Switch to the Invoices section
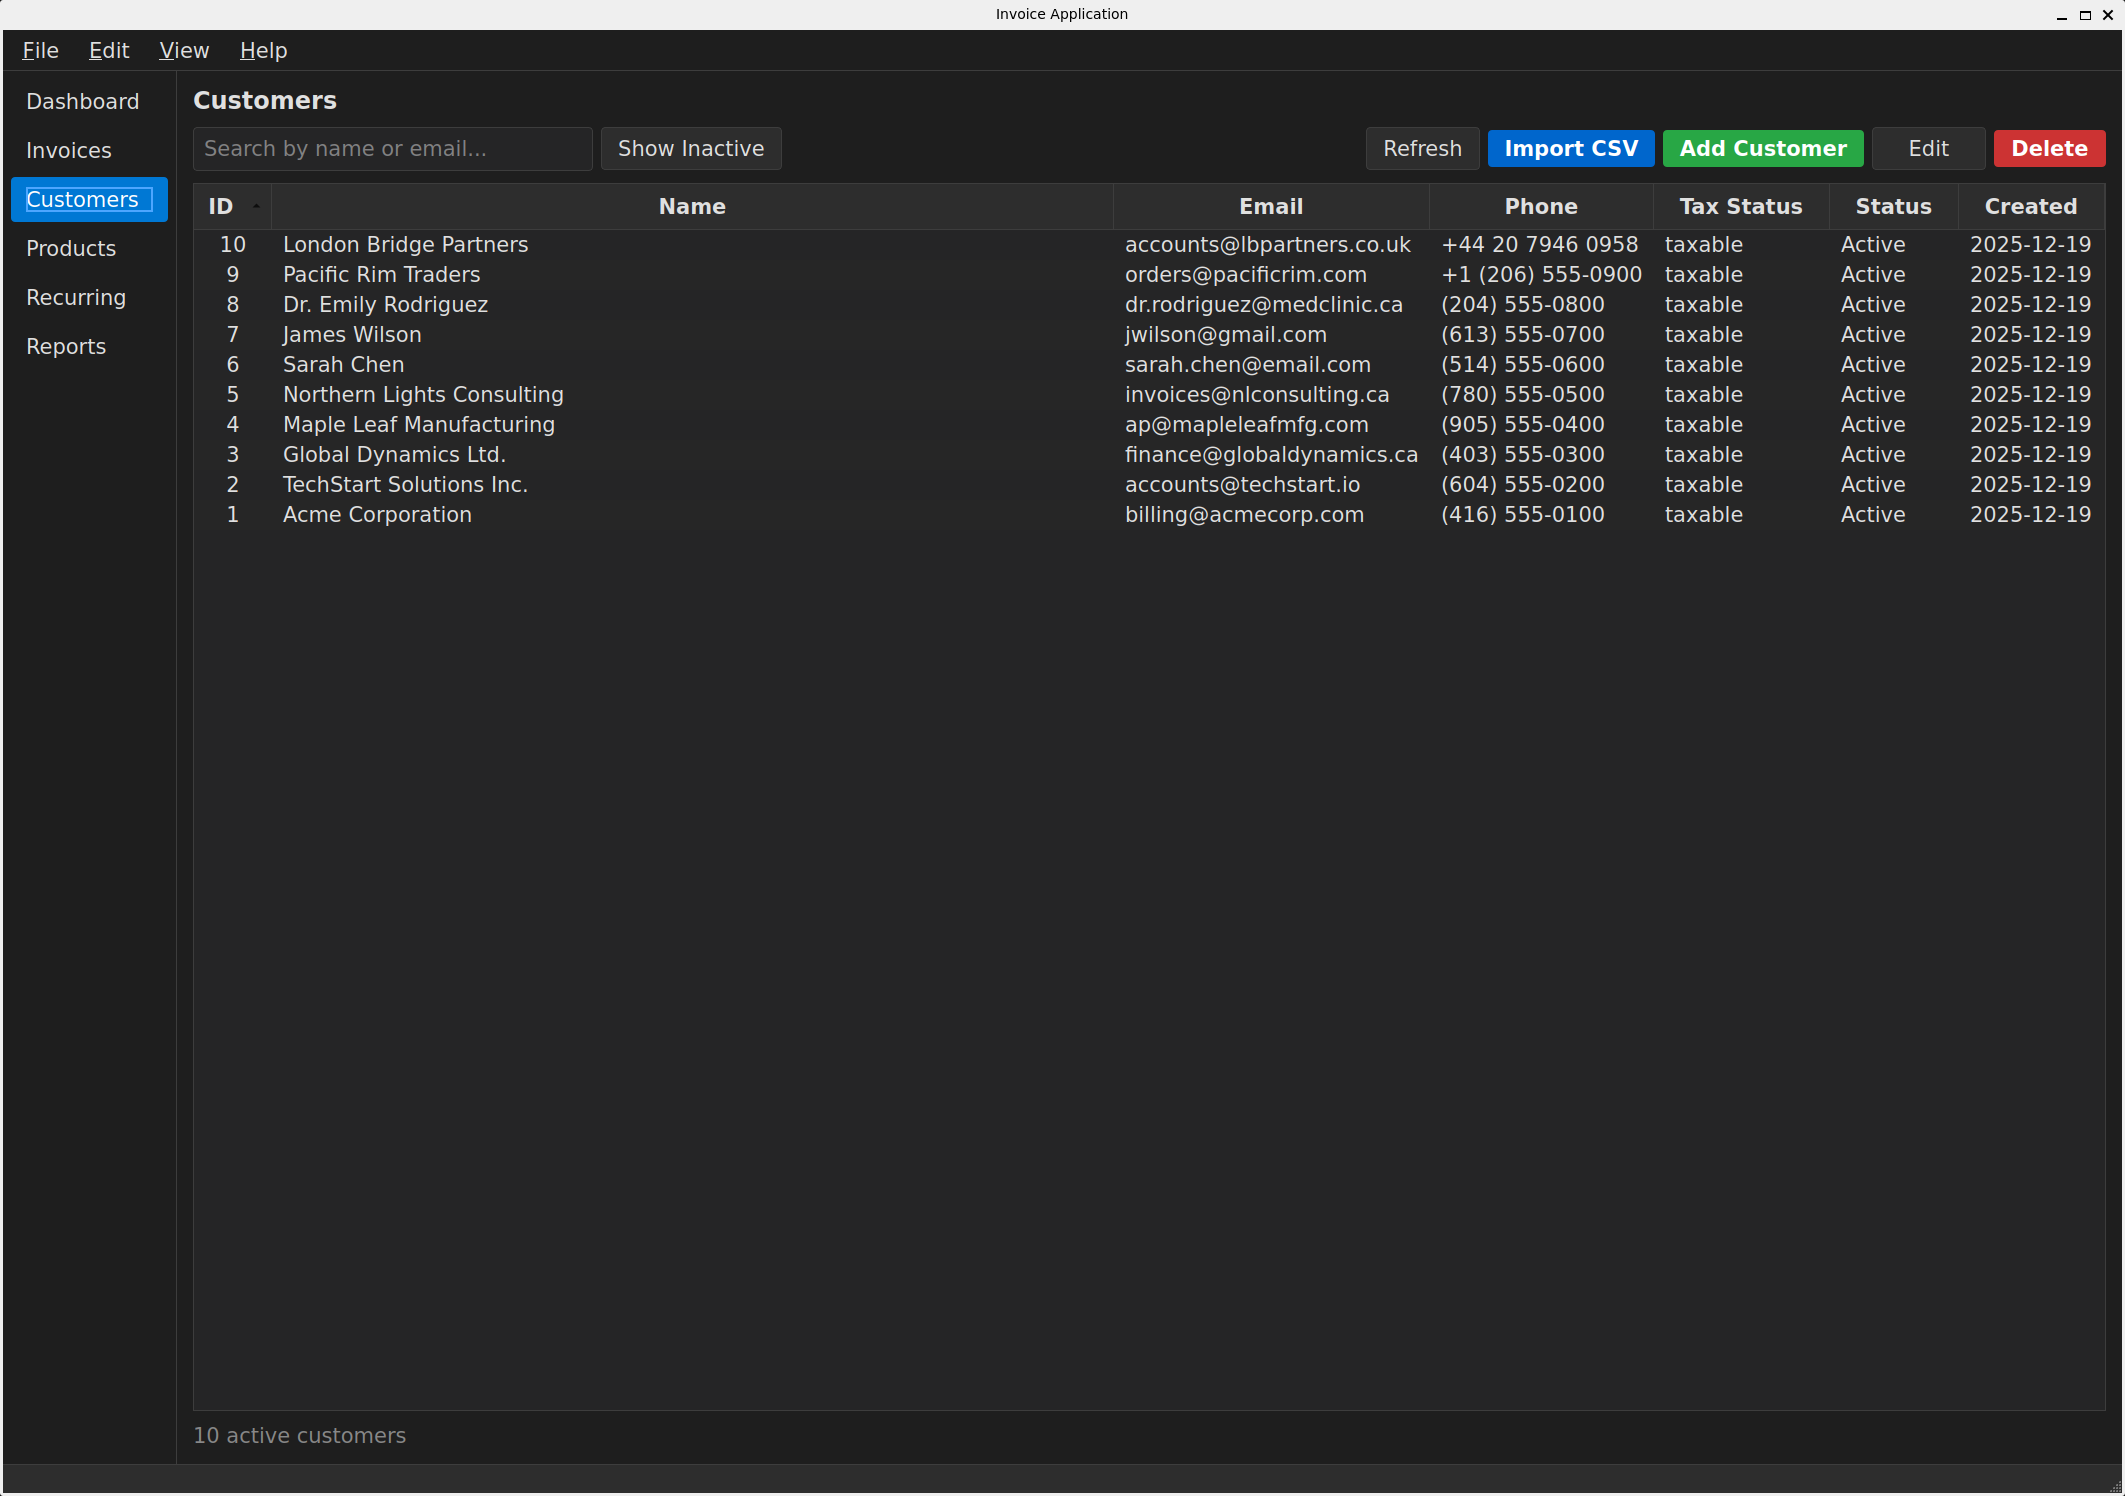The width and height of the screenshot is (2125, 1496). pos(68,150)
